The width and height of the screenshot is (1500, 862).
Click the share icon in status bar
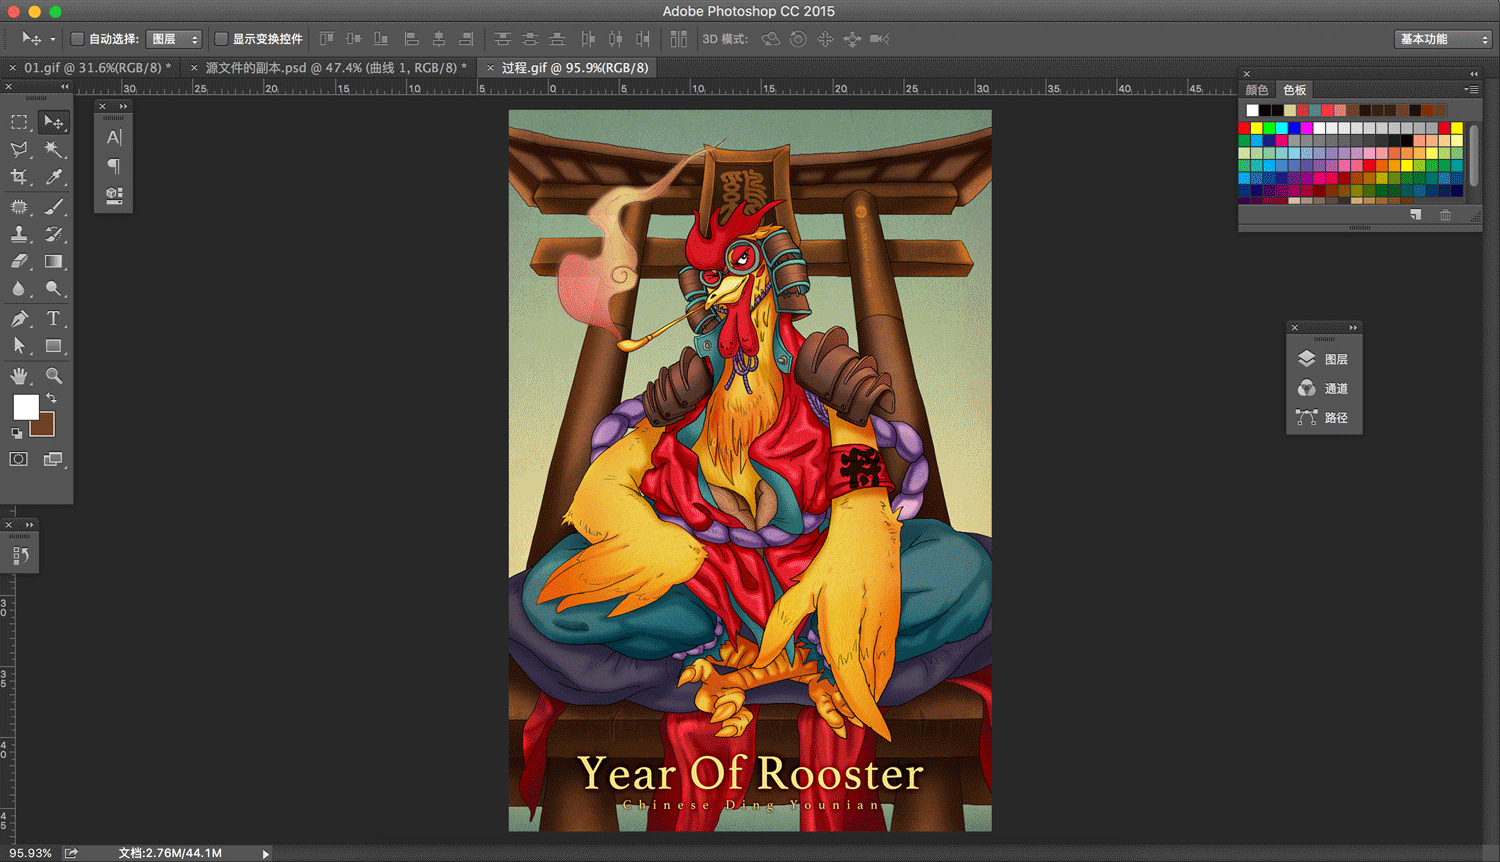[x=72, y=853]
